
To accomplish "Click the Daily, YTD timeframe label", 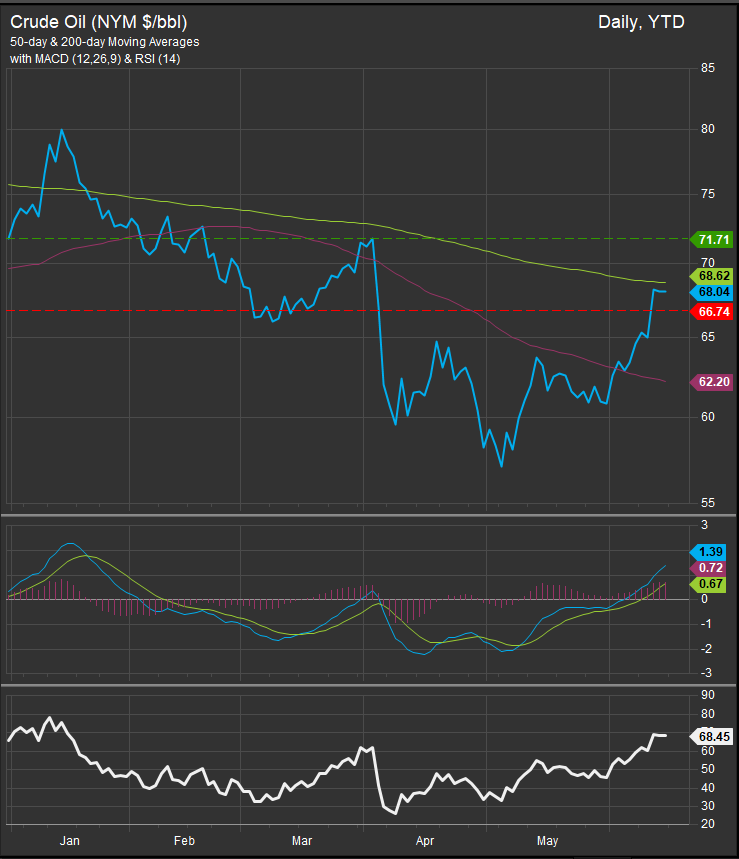I will pyautogui.click(x=641, y=21).
